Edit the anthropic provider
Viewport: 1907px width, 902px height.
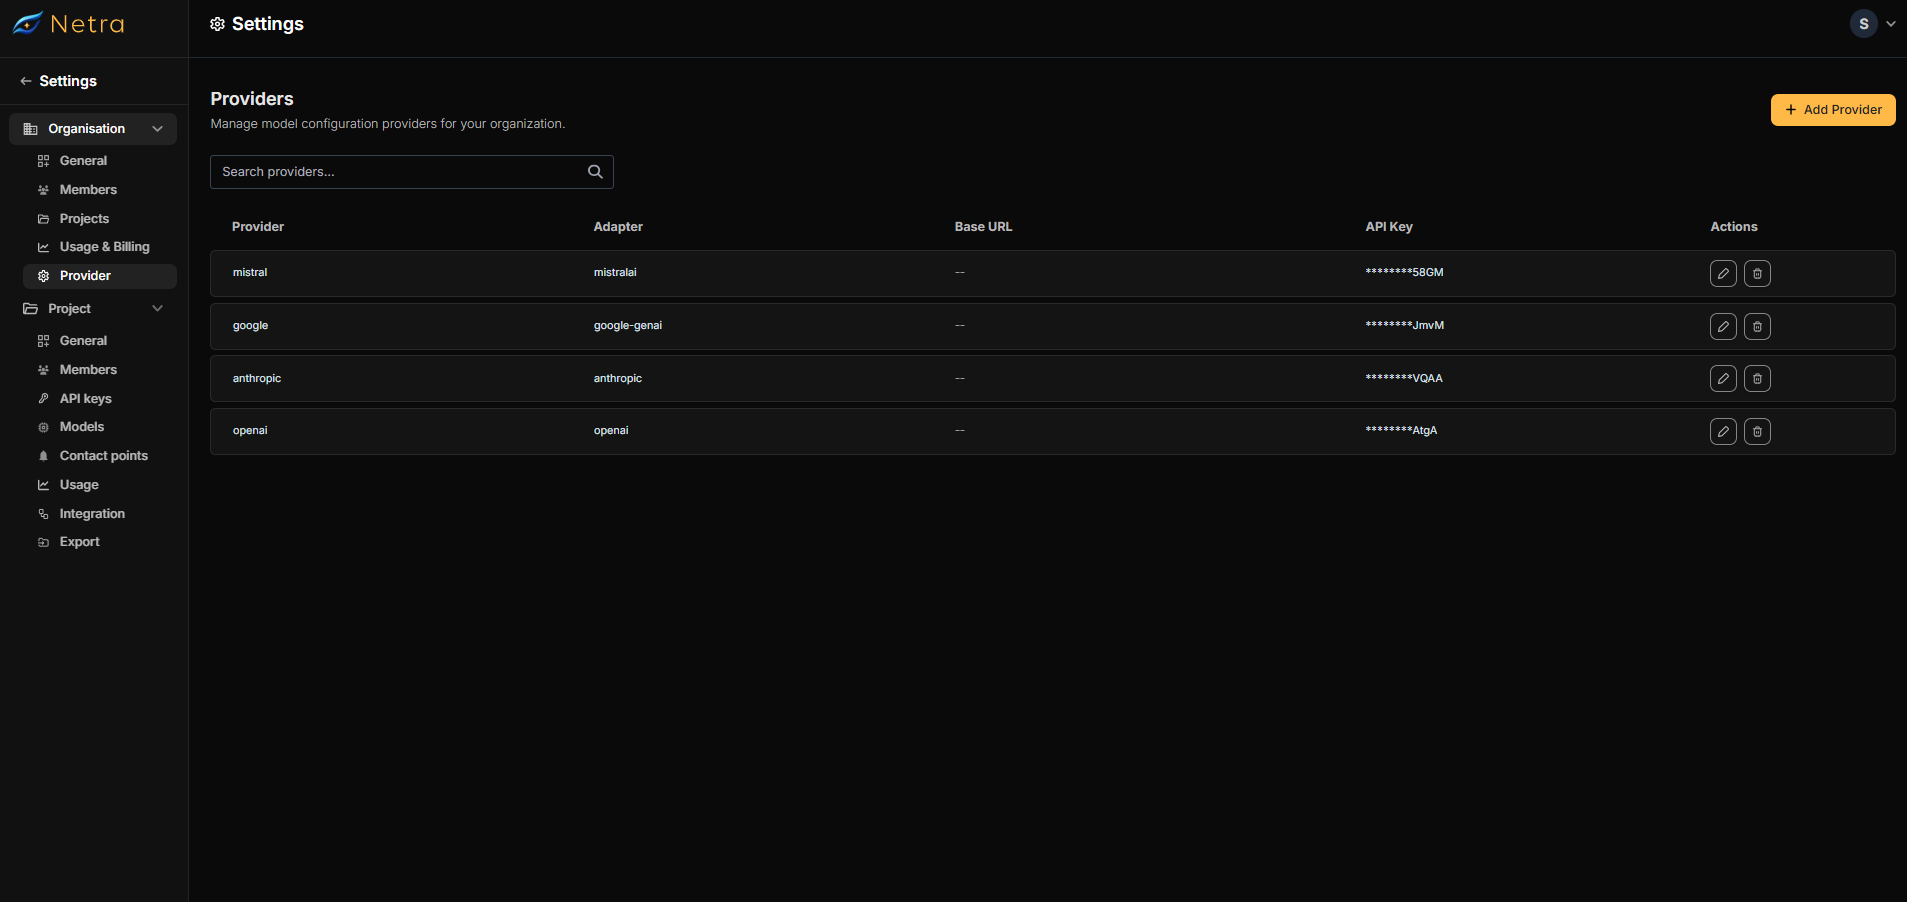pos(1723,378)
